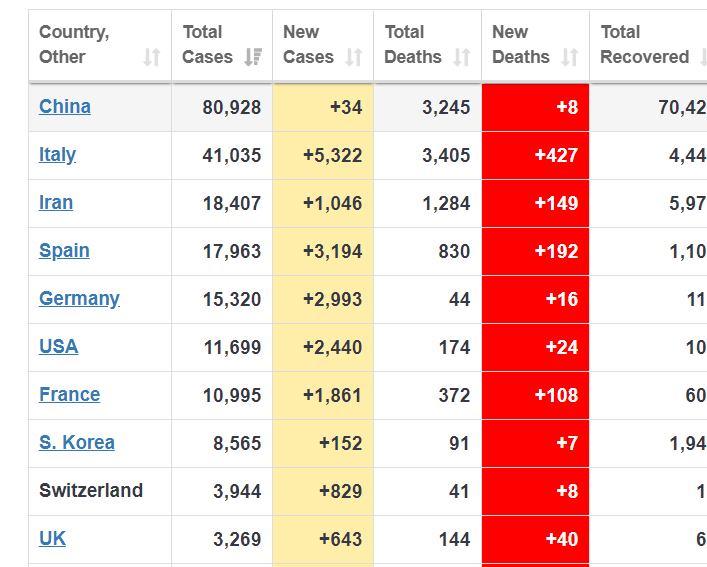Image resolution: width=707 pixels, height=567 pixels.
Task: Select Italy's total deaths 3,405
Action: coord(446,155)
